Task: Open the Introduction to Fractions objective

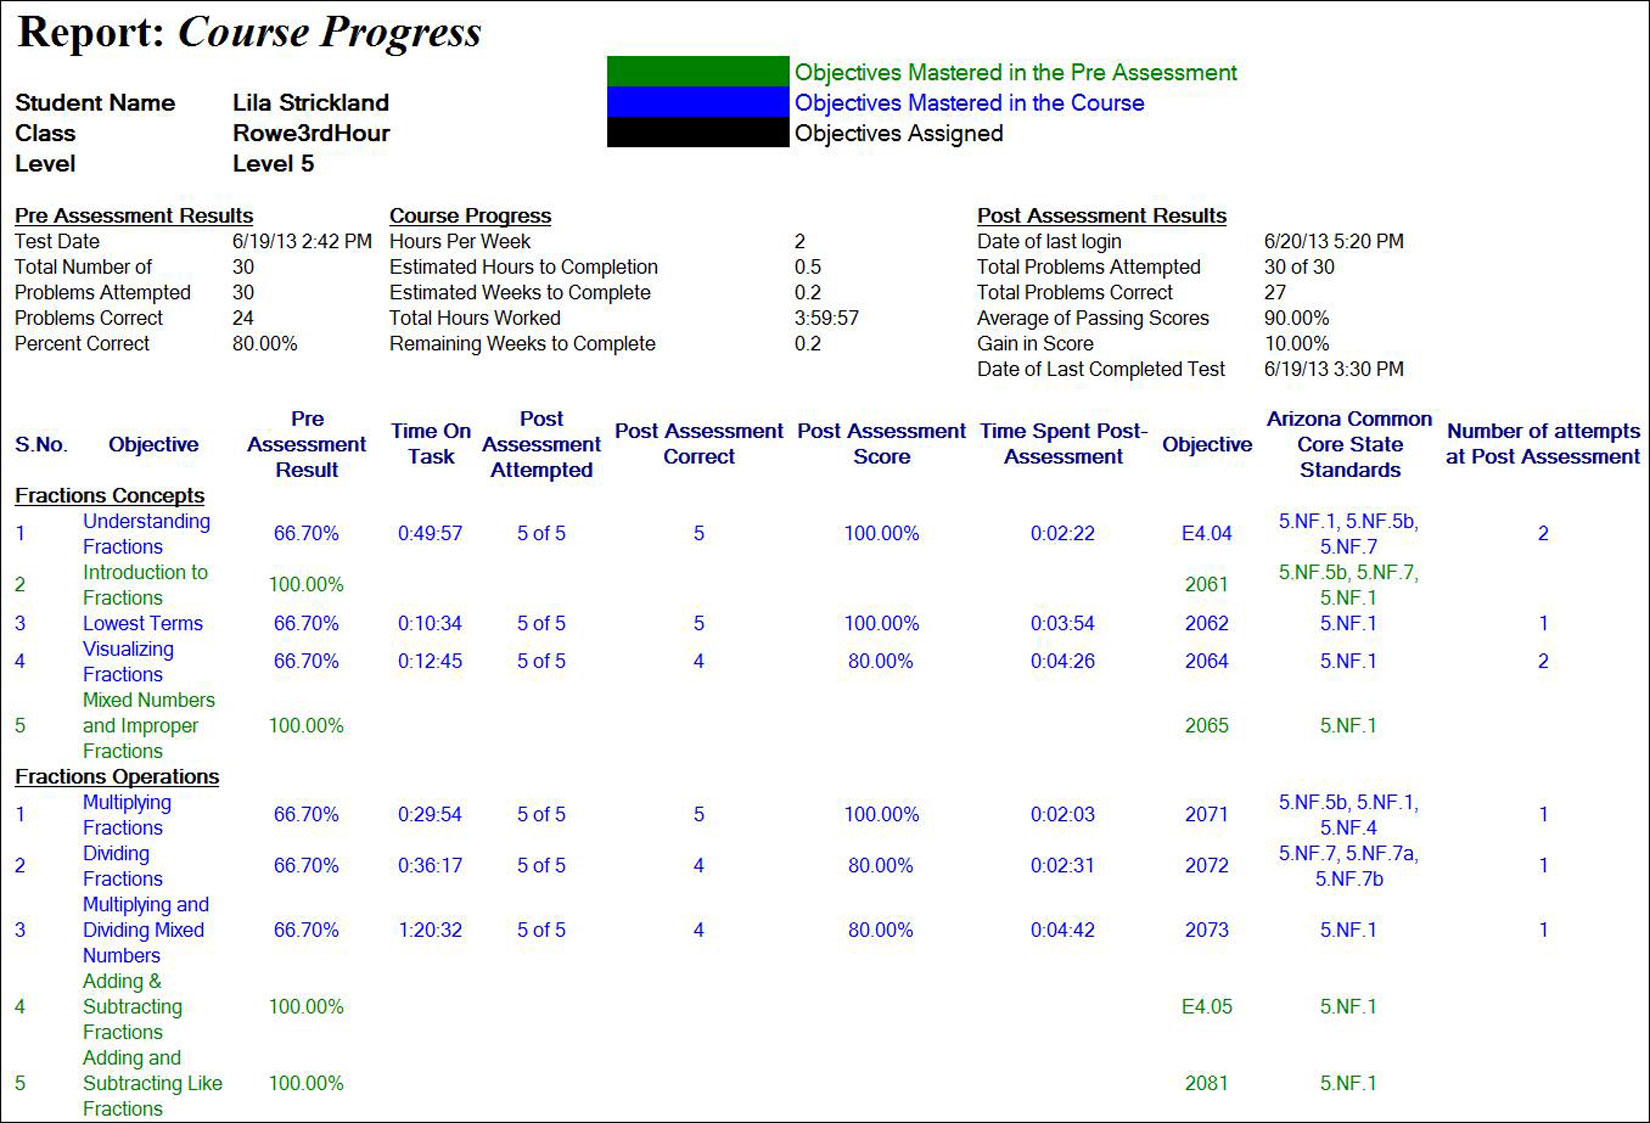Action: click(x=145, y=584)
